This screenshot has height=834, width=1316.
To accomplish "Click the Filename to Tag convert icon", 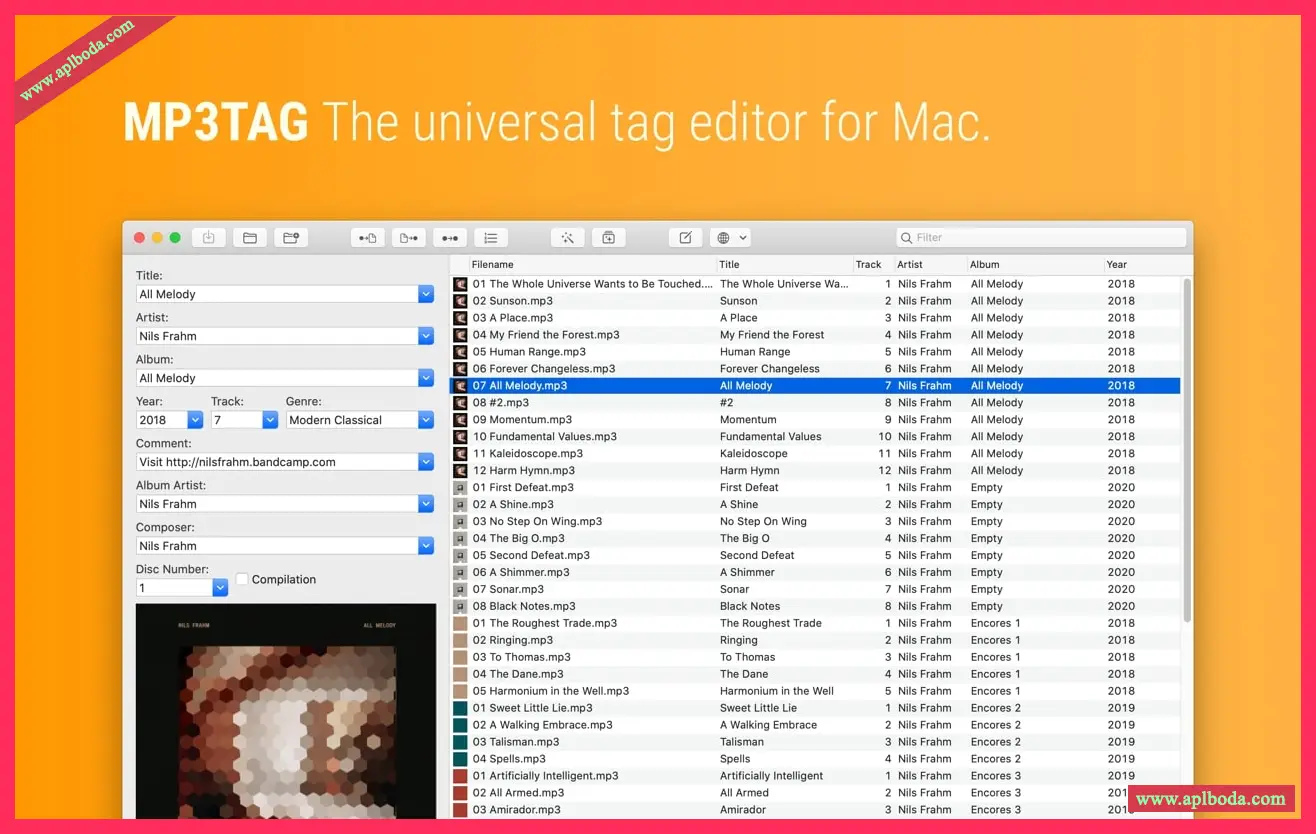I will click(x=409, y=238).
